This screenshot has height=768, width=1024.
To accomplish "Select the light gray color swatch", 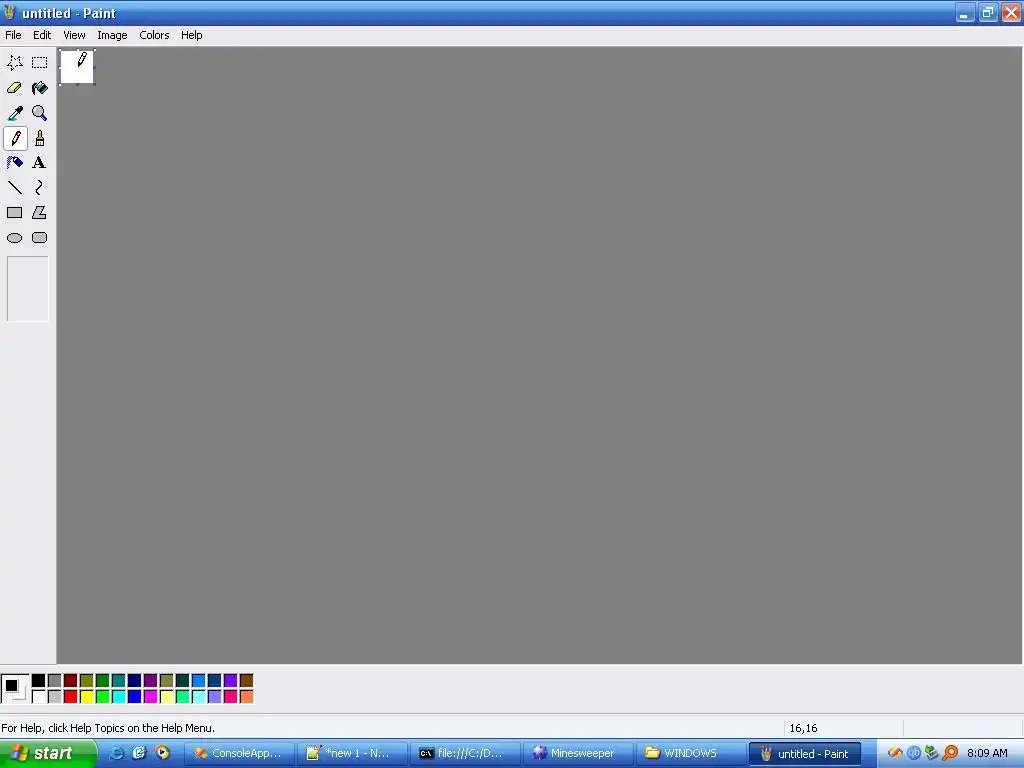I will (55, 697).
